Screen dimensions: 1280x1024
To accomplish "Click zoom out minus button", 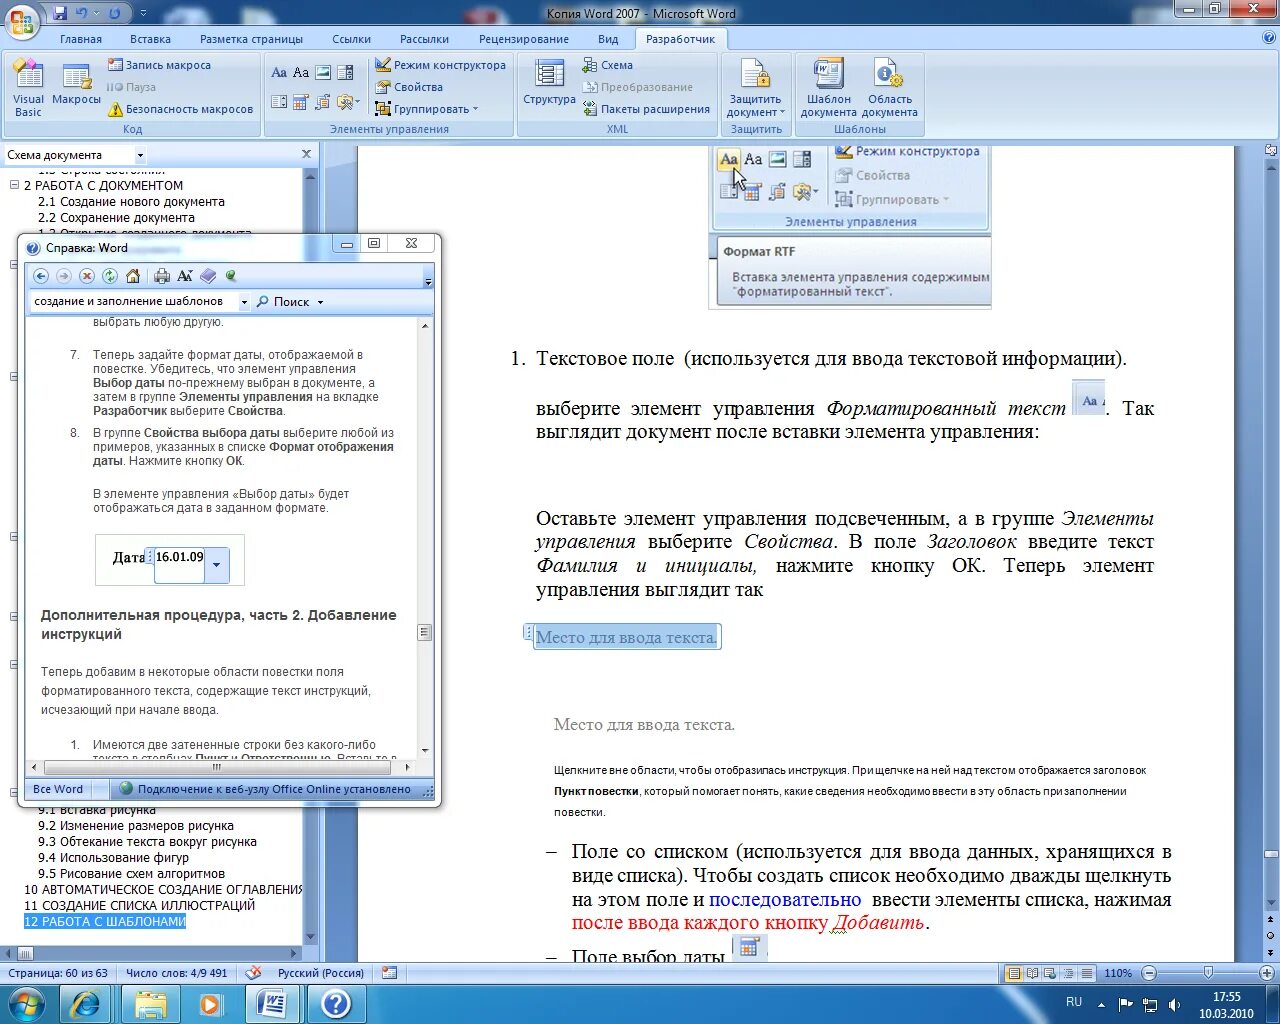I will point(1149,973).
